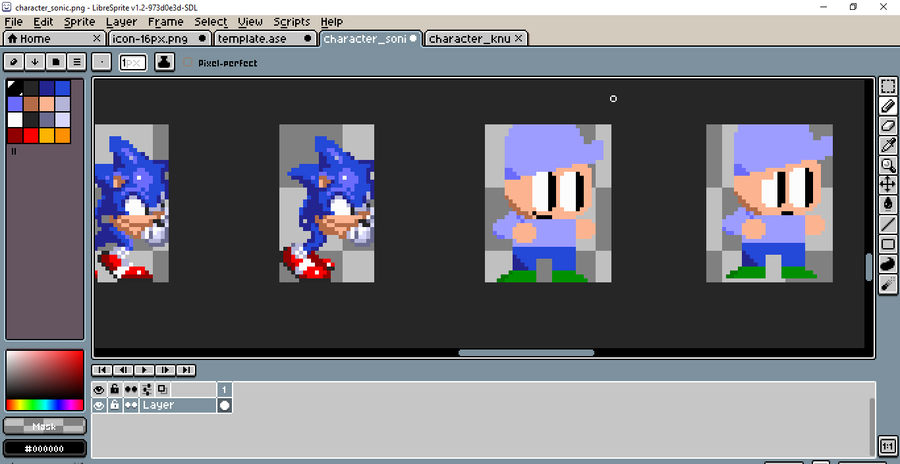Close the Home tab
Image resolution: width=900 pixels, height=464 pixels.
[97, 38]
